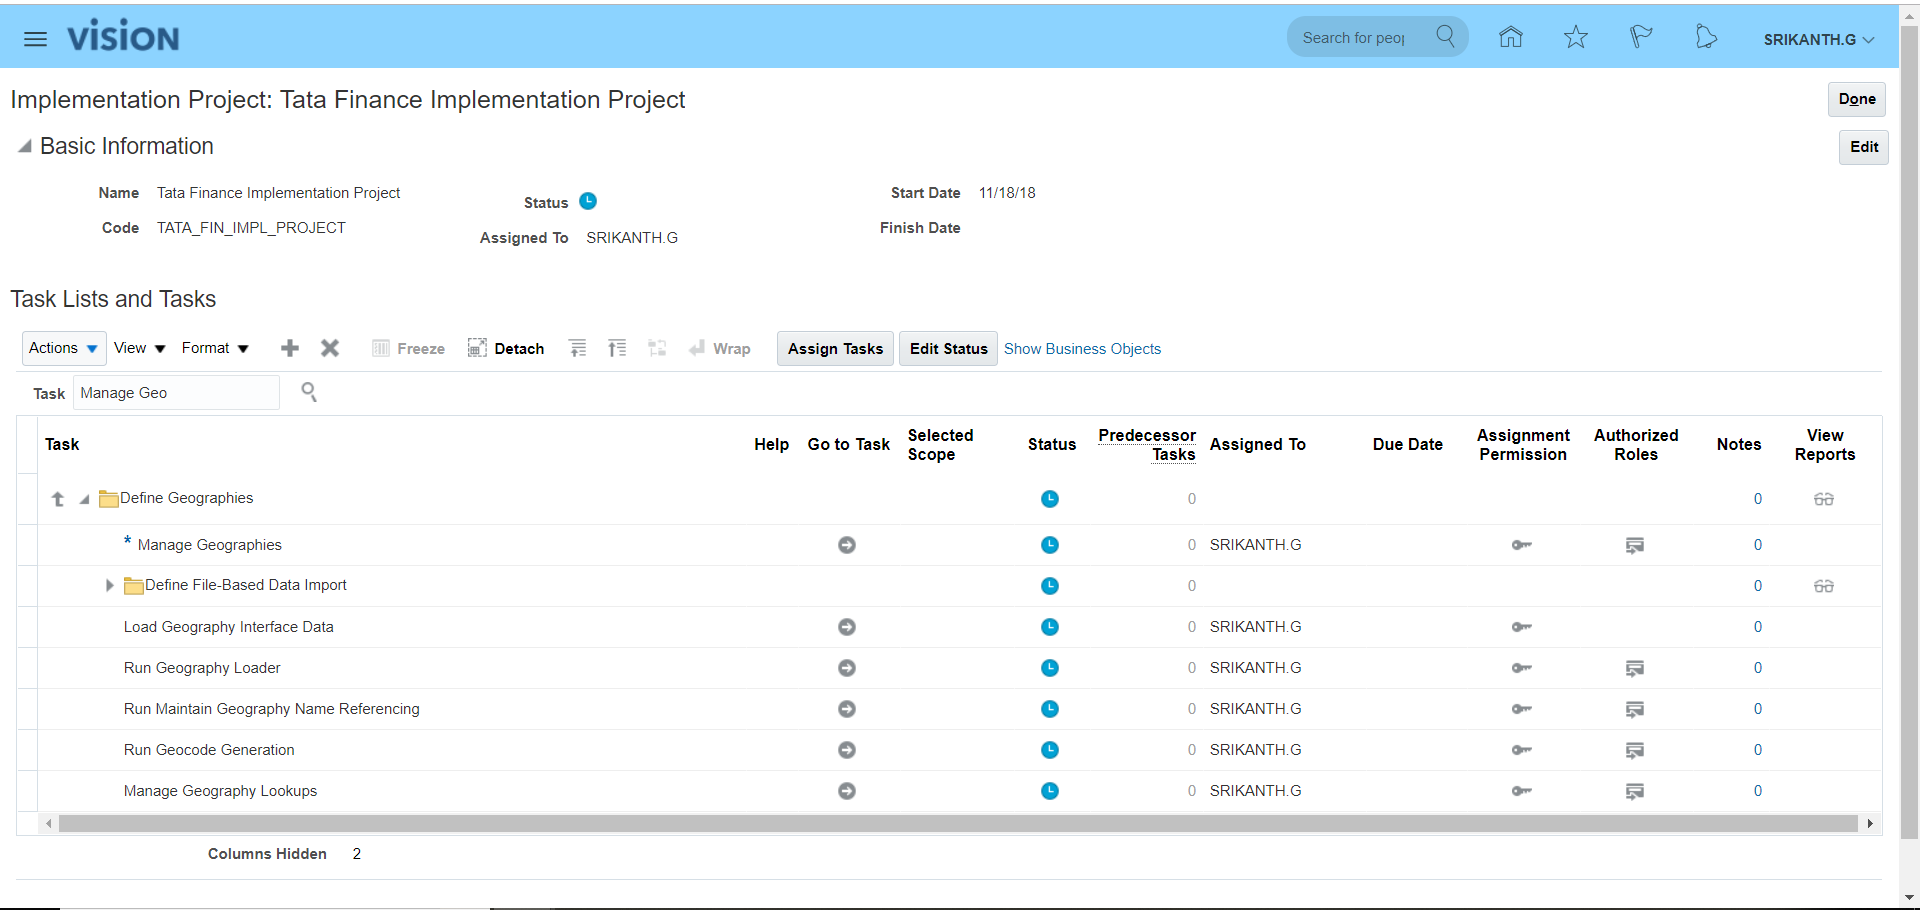This screenshot has height=910, width=1920.
Task: Click the Task search input field
Action: [x=176, y=393]
